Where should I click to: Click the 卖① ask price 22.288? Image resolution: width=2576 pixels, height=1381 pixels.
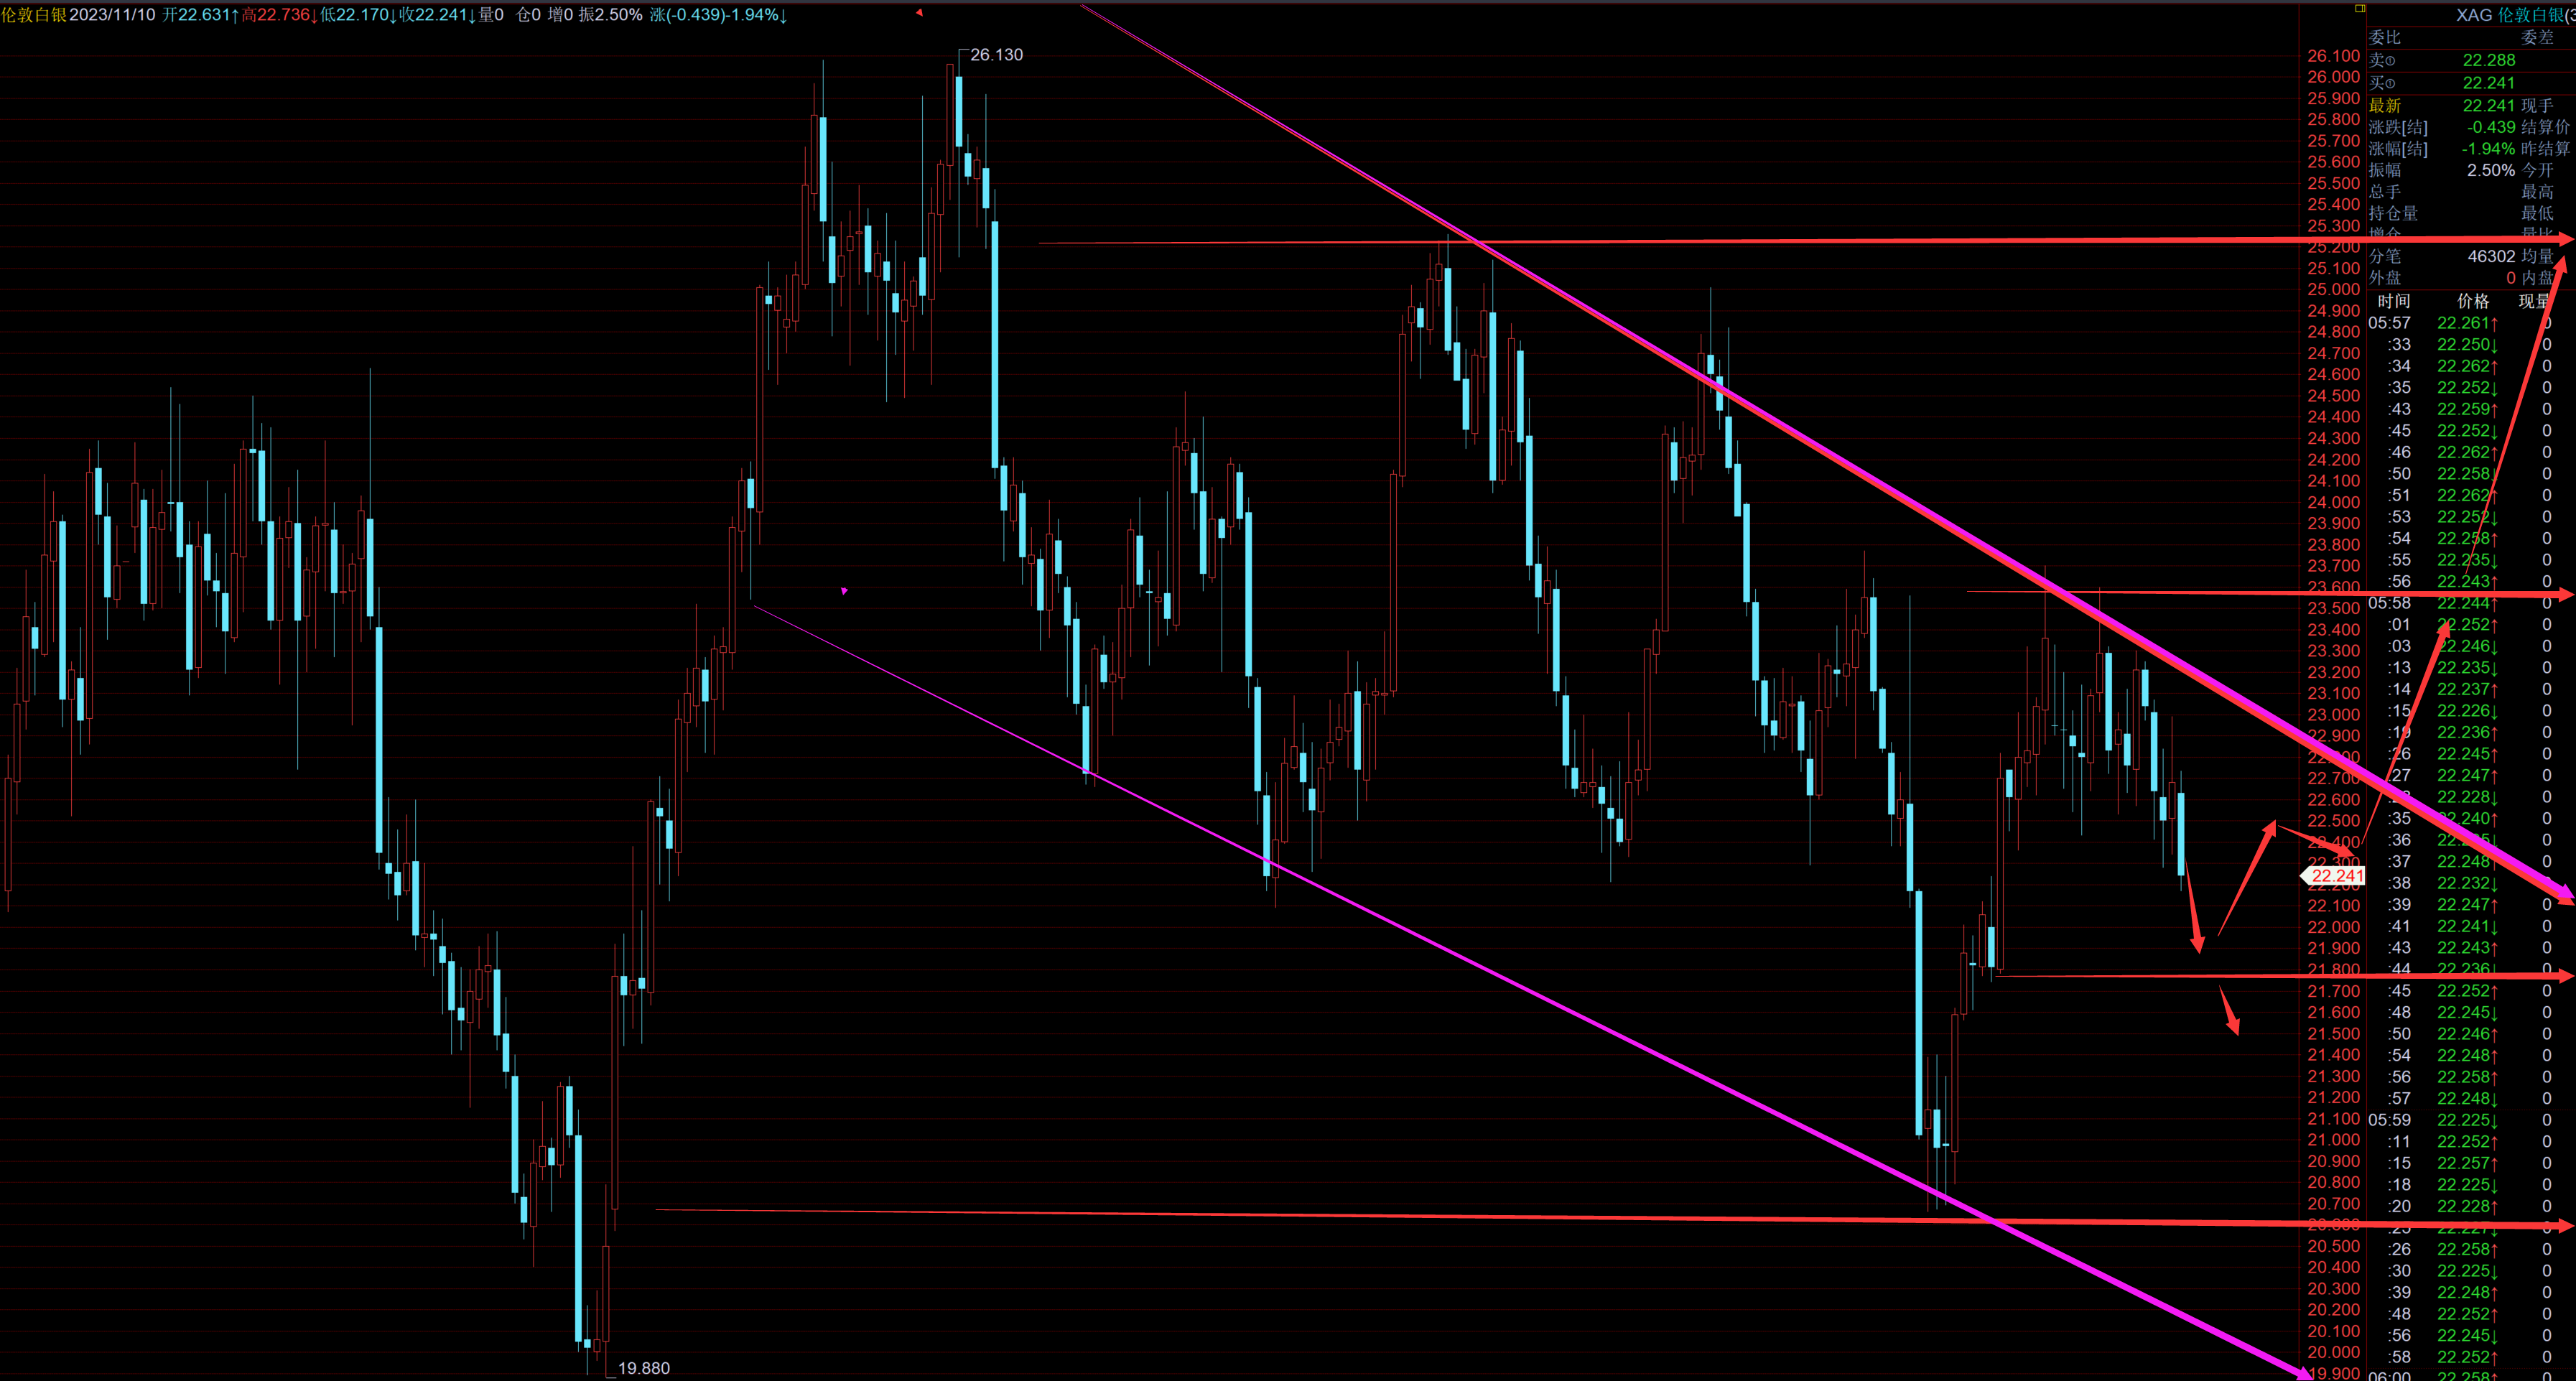click(2488, 60)
